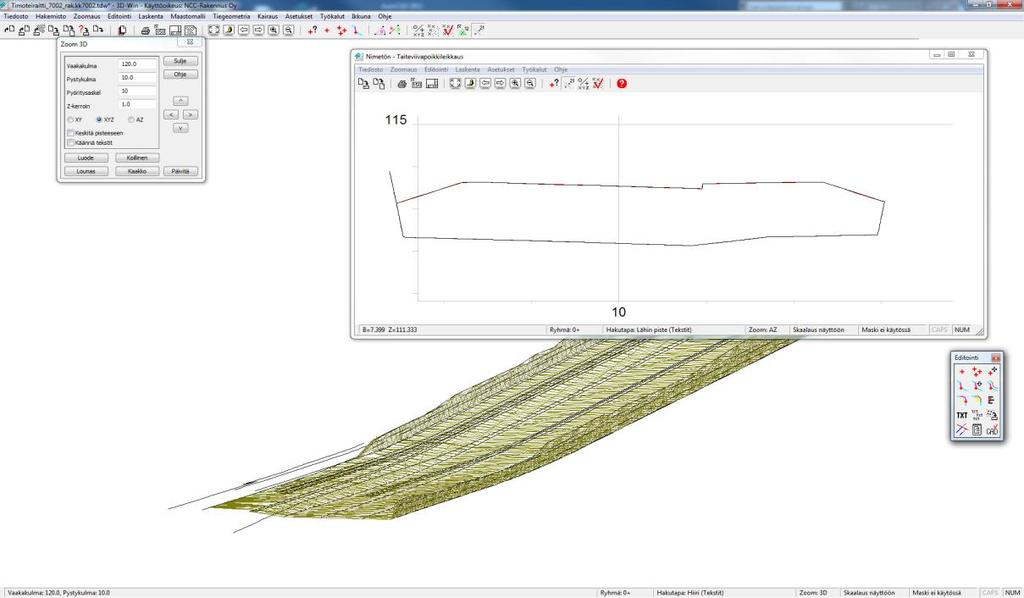Open Laskenta menu in cross-section window

coord(468,69)
